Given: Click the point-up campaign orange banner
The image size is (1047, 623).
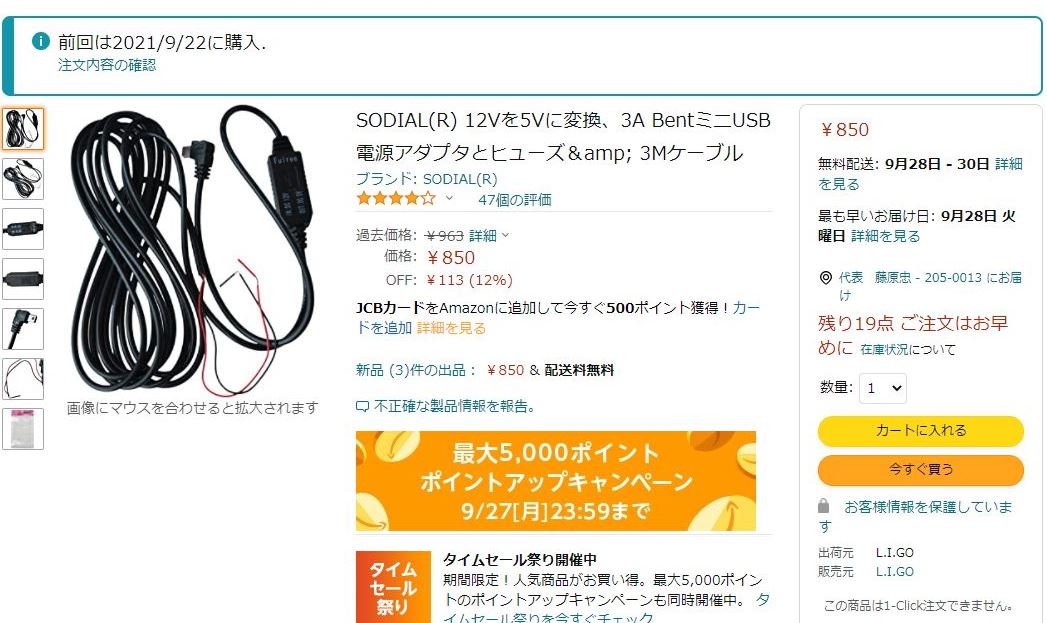Looking at the screenshot, I should 556,481.
